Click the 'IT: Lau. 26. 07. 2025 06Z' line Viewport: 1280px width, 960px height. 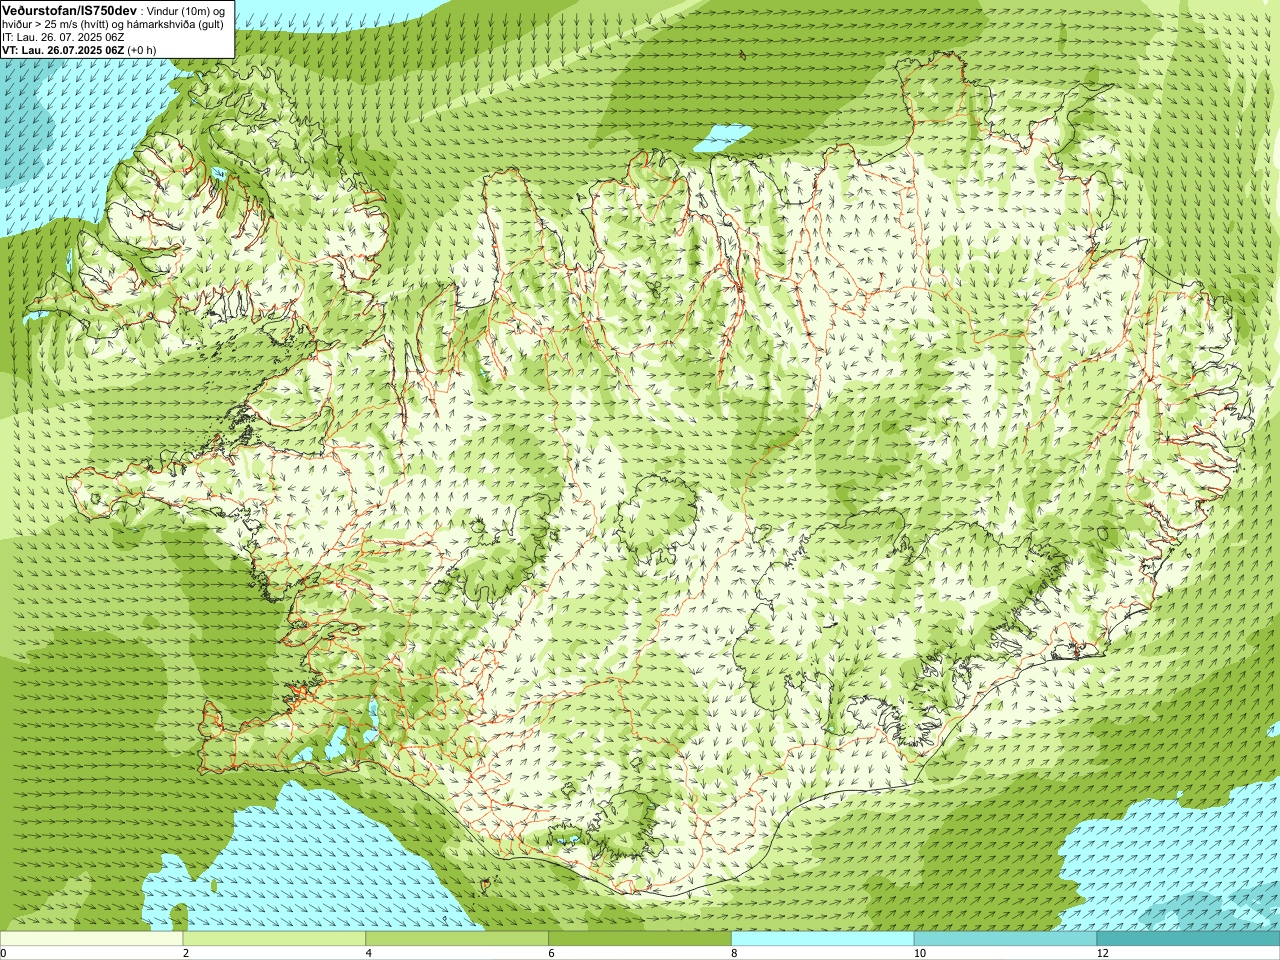[x=63, y=37]
